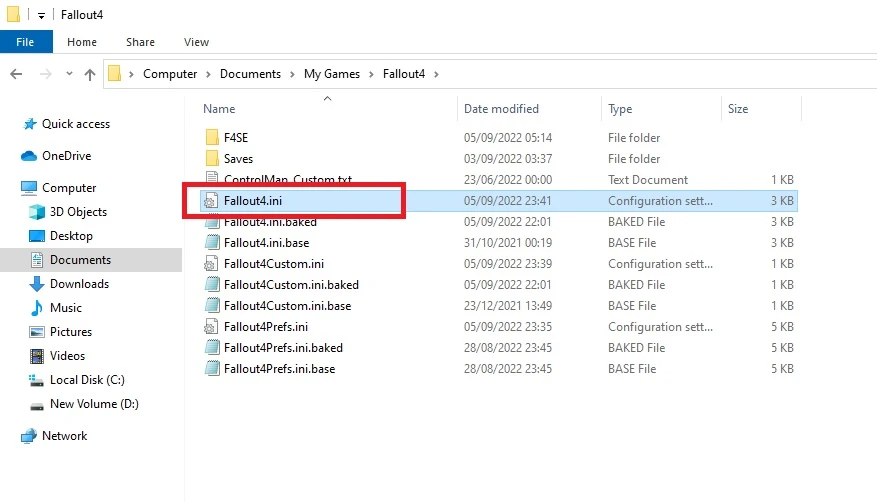Open Desktop in navigation pane

(x=71, y=236)
